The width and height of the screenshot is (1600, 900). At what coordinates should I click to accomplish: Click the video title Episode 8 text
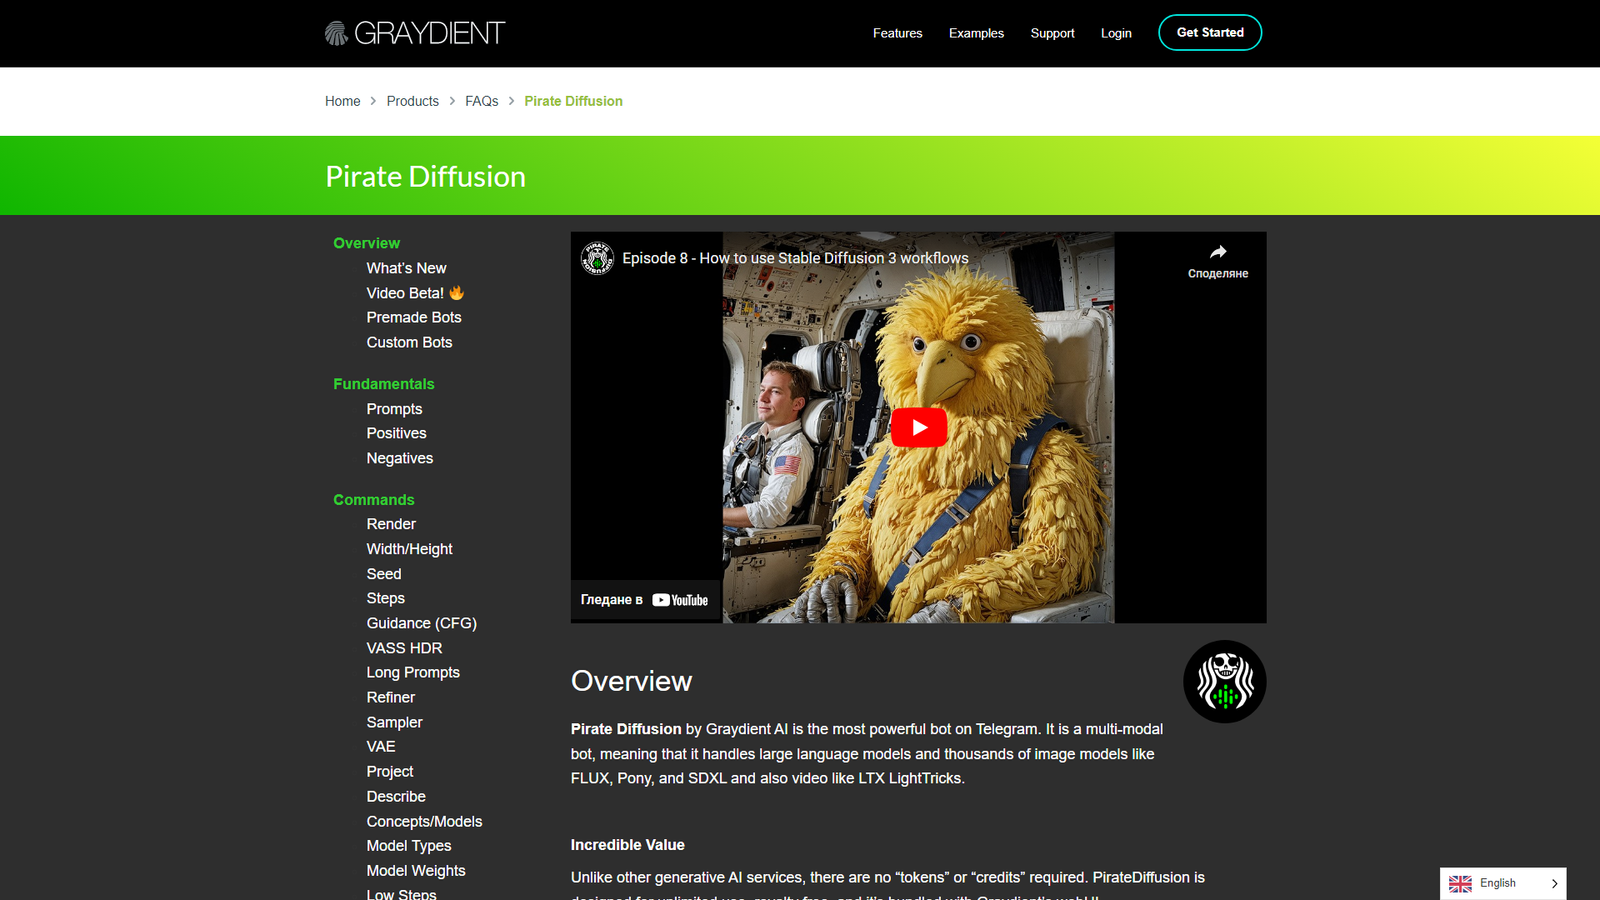click(795, 258)
